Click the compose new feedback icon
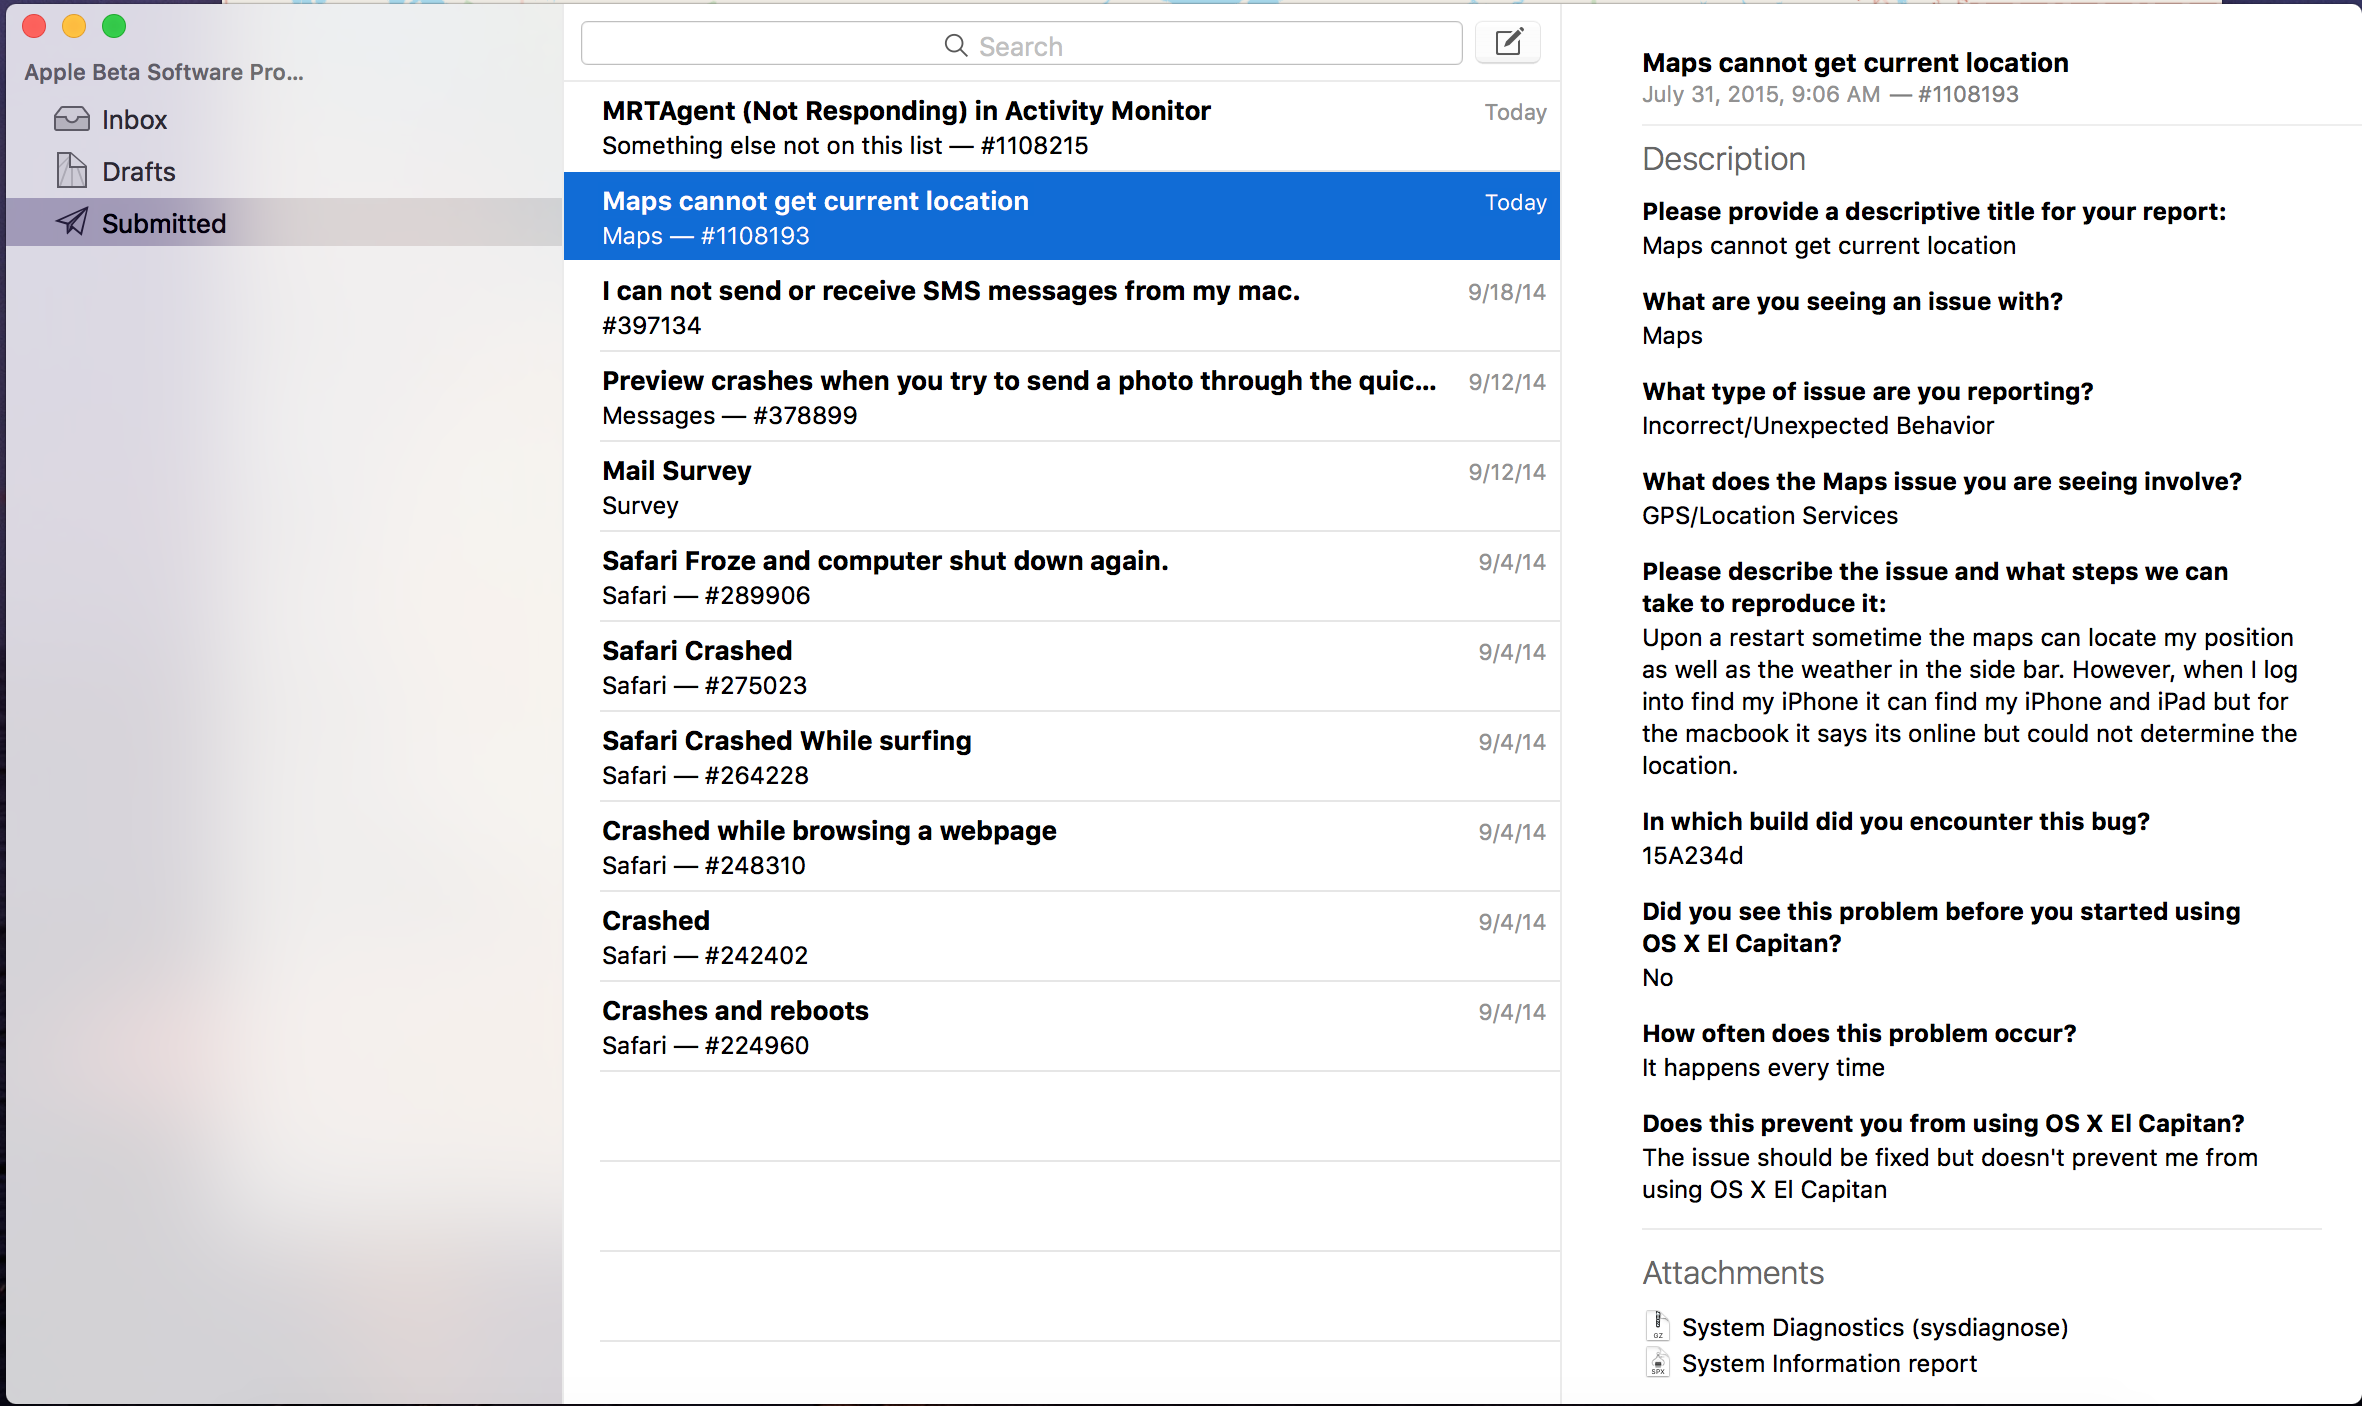 (1508, 43)
